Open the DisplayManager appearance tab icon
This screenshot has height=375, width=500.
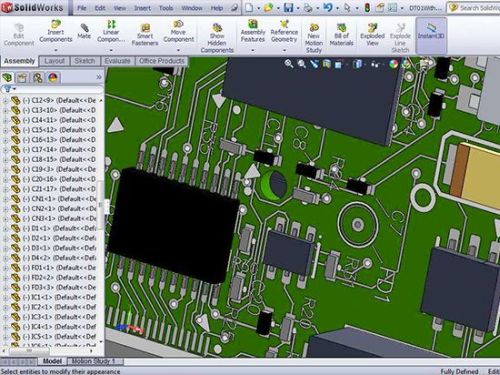(53, 78)
